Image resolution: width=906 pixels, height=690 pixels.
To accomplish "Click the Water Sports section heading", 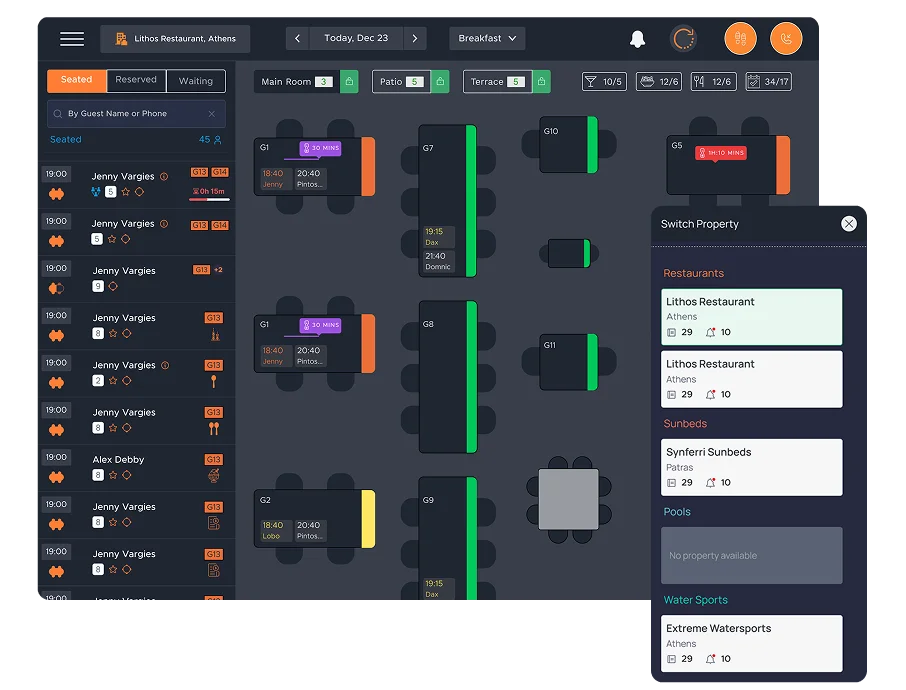I will point(695,600).
